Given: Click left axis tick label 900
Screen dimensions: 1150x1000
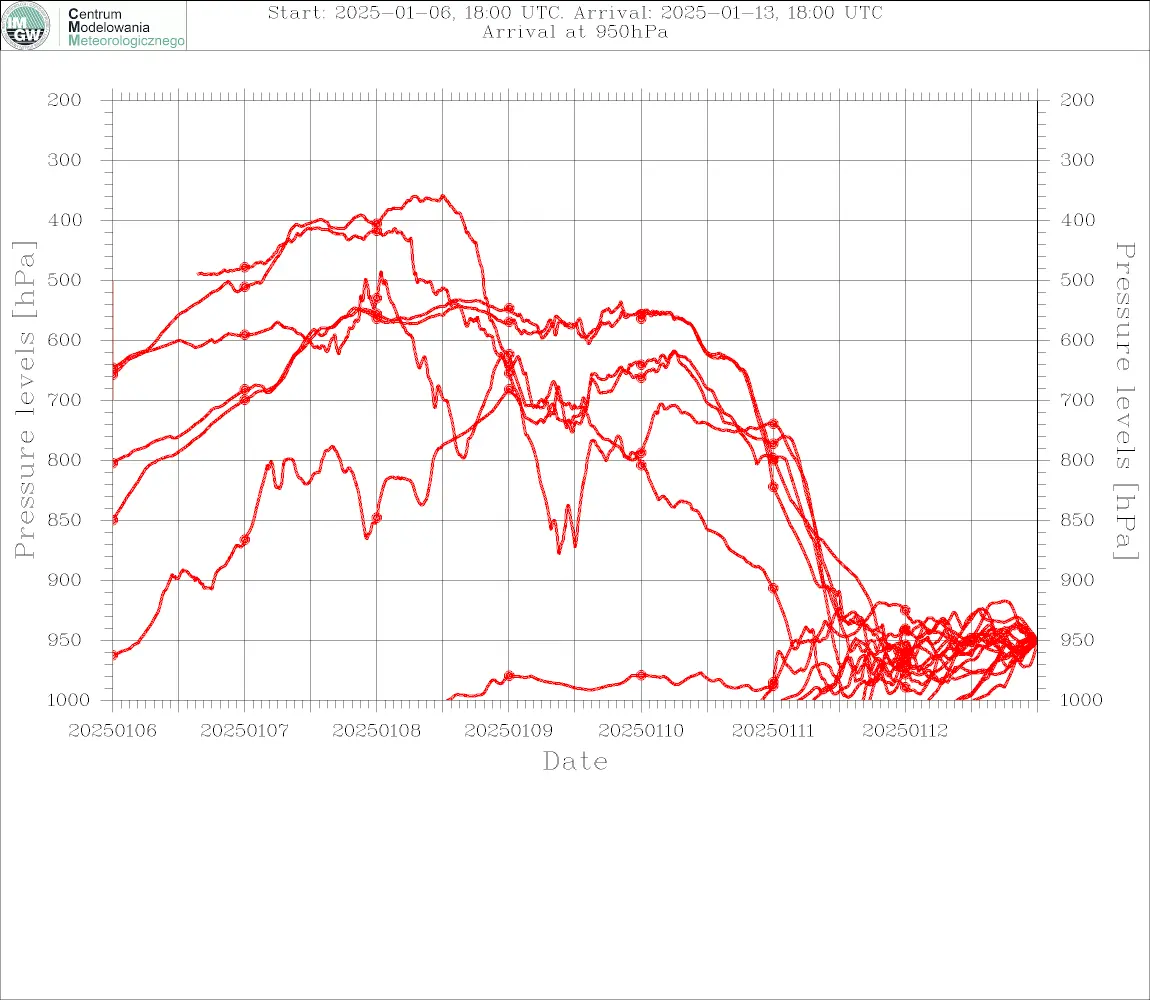Looking at the screenshot, I should click(x=65, y=580).
